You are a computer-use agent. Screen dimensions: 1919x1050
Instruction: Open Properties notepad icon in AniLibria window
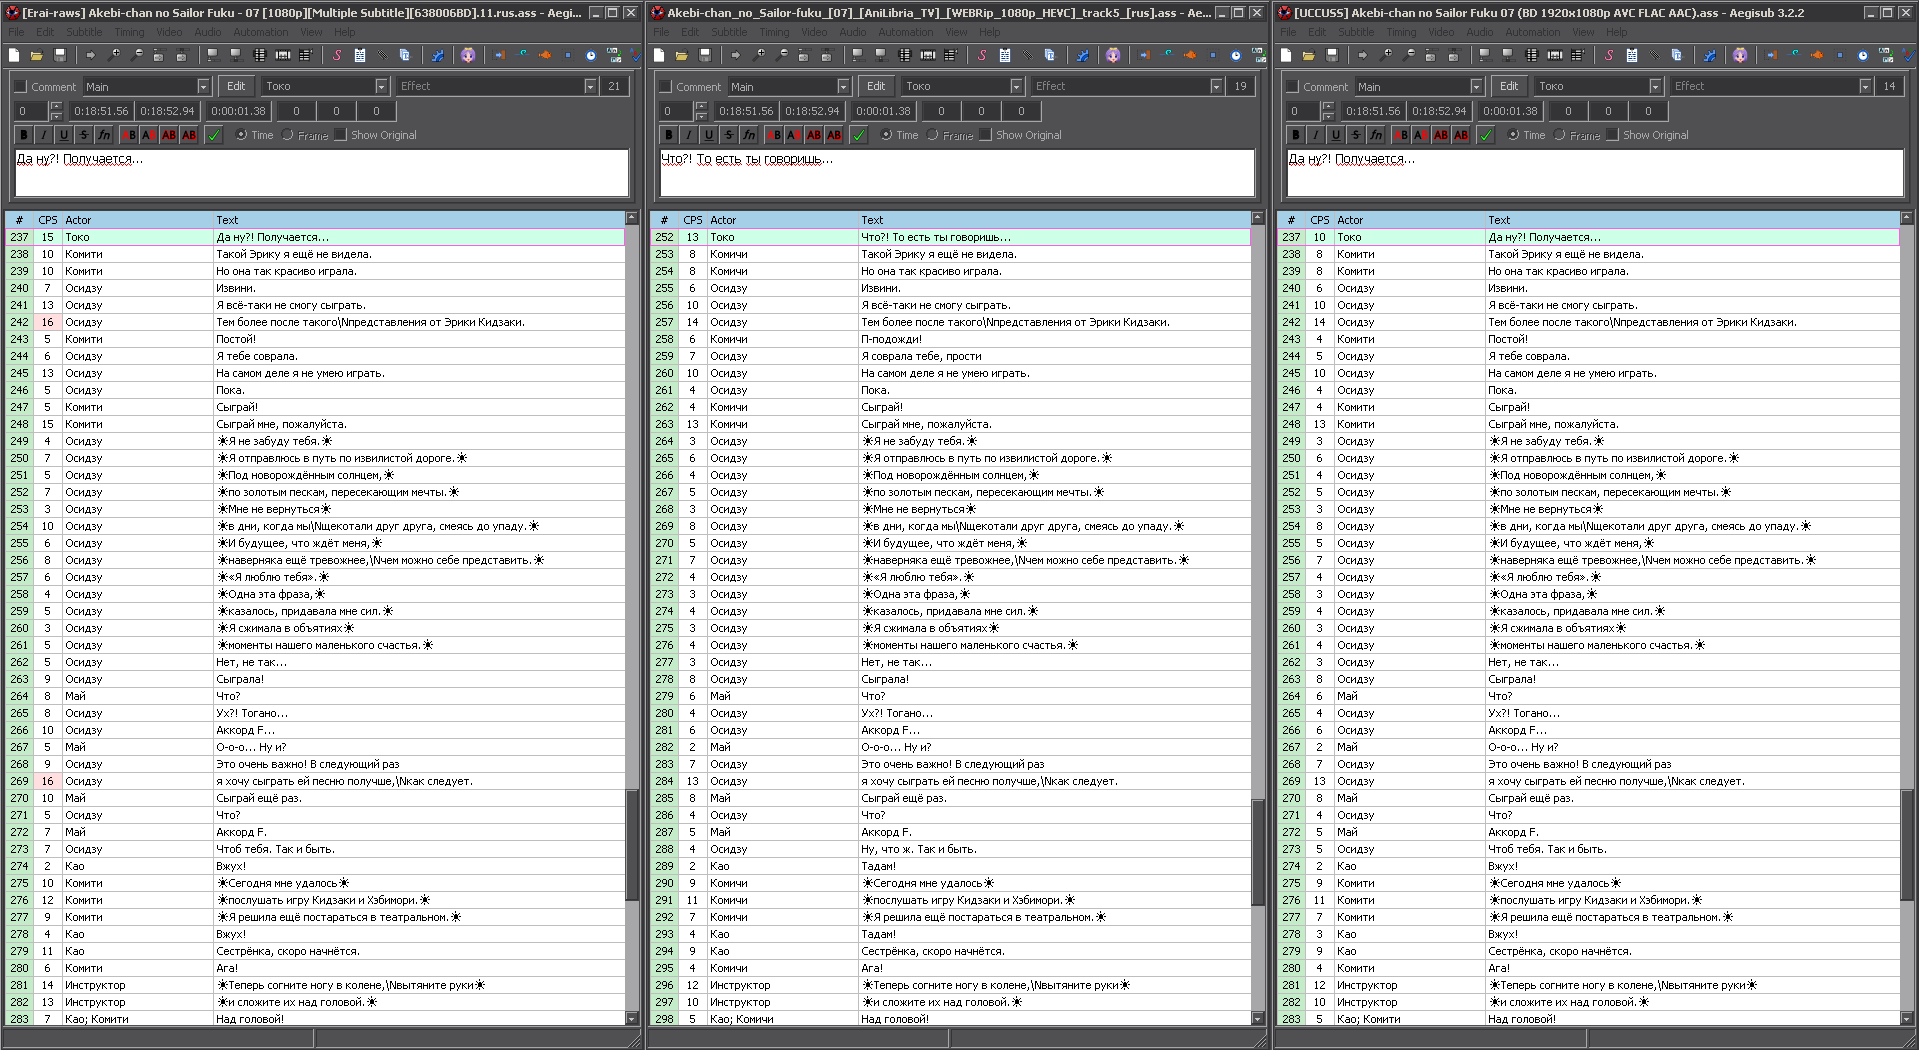click(x=1005, y=55)
